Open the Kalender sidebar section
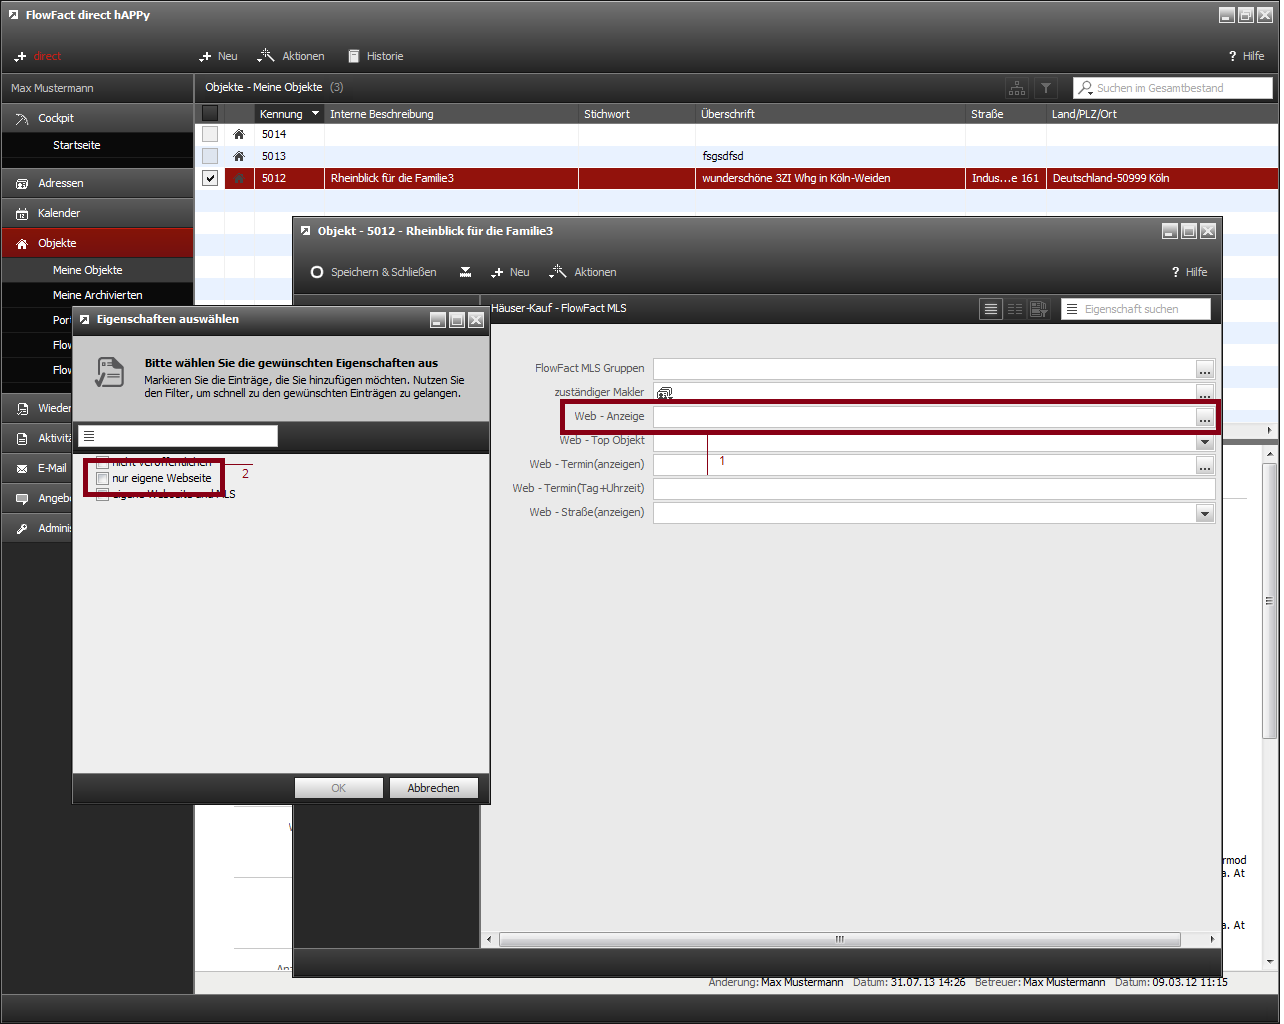This screenshot has height=1024, width=1284. (97, 214)
